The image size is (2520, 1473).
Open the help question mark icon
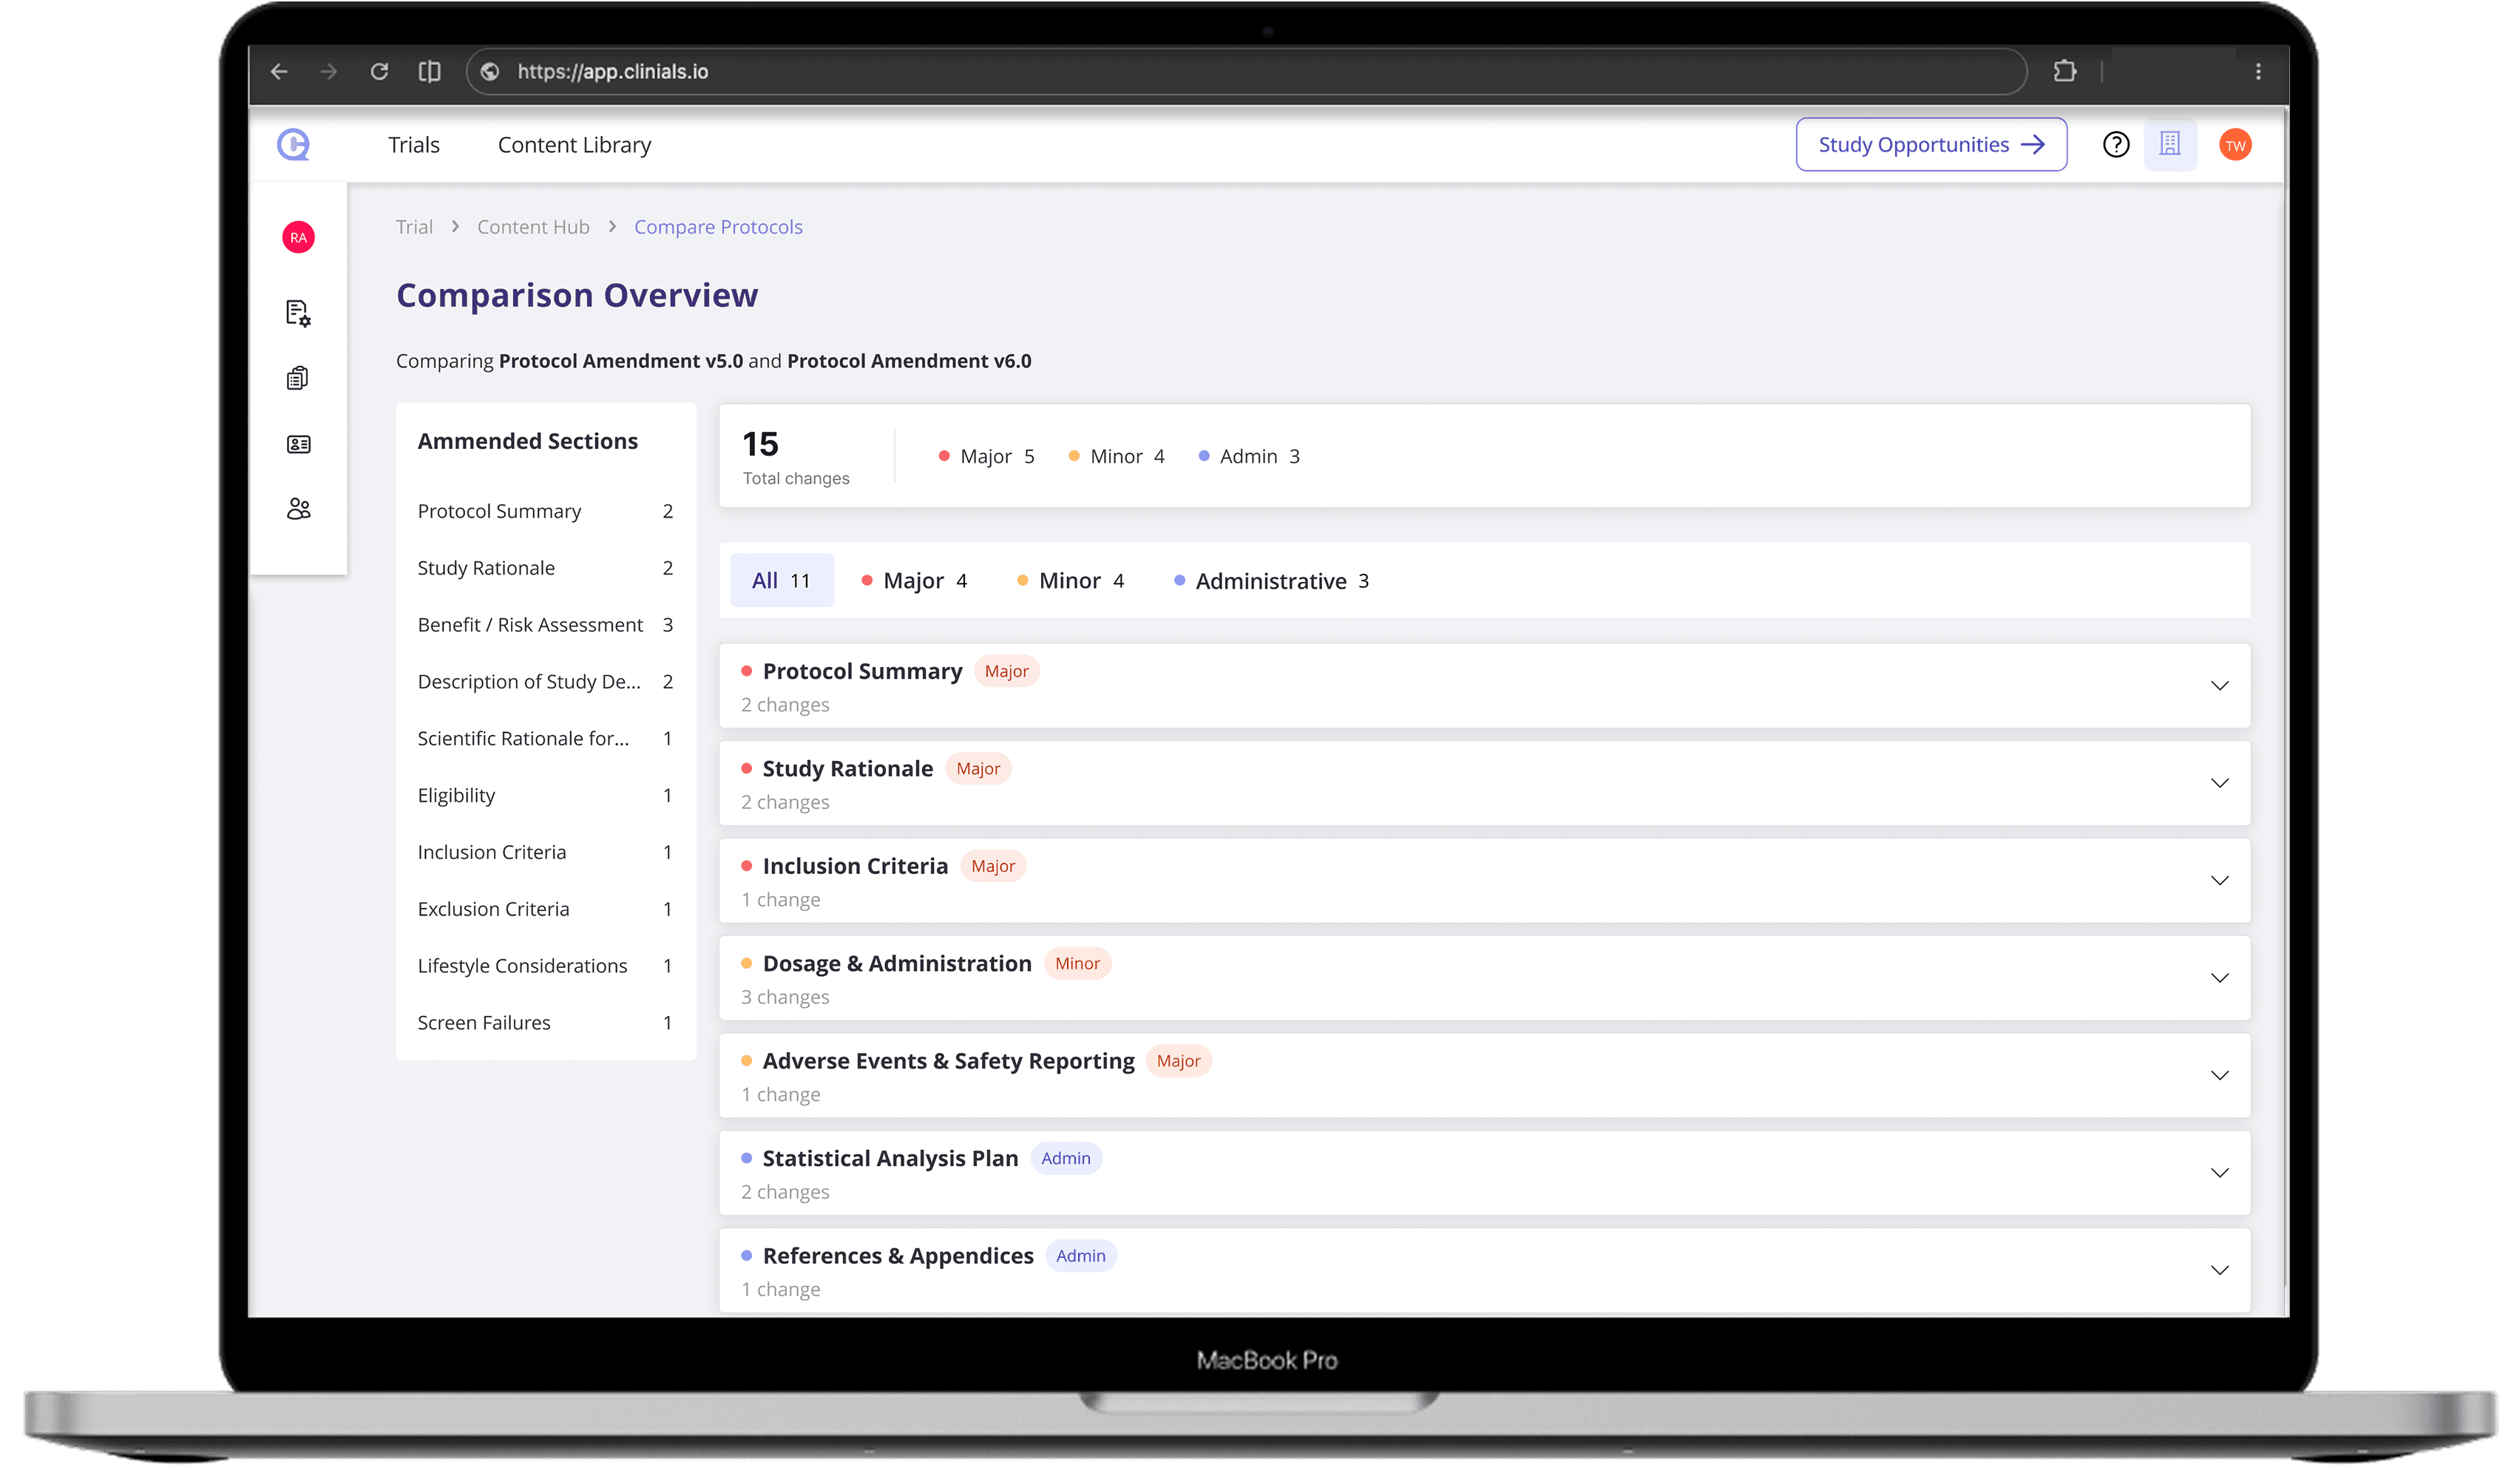[2116, 145]
